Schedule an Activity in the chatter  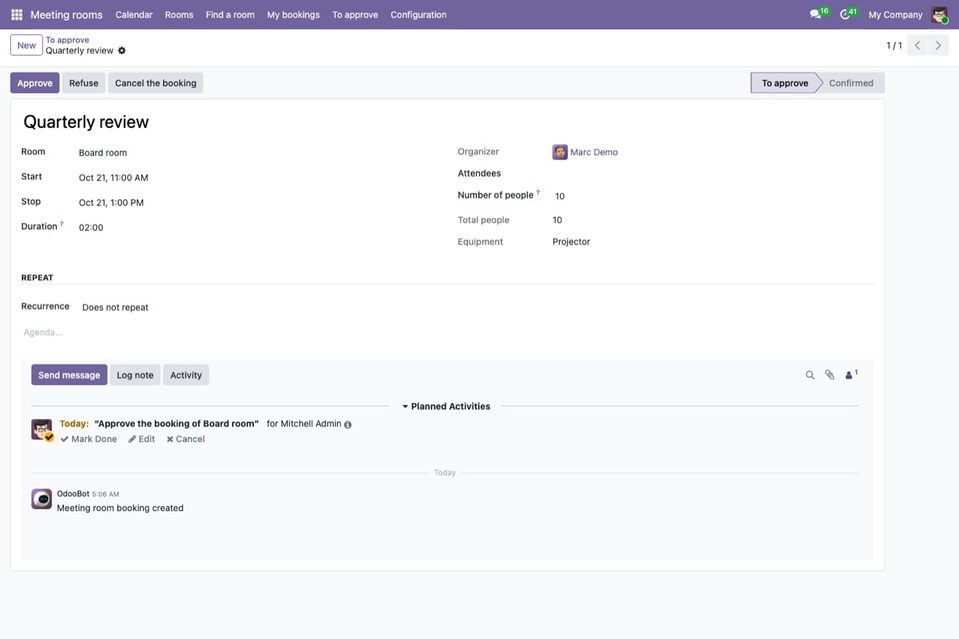click(x=186, y=375)
